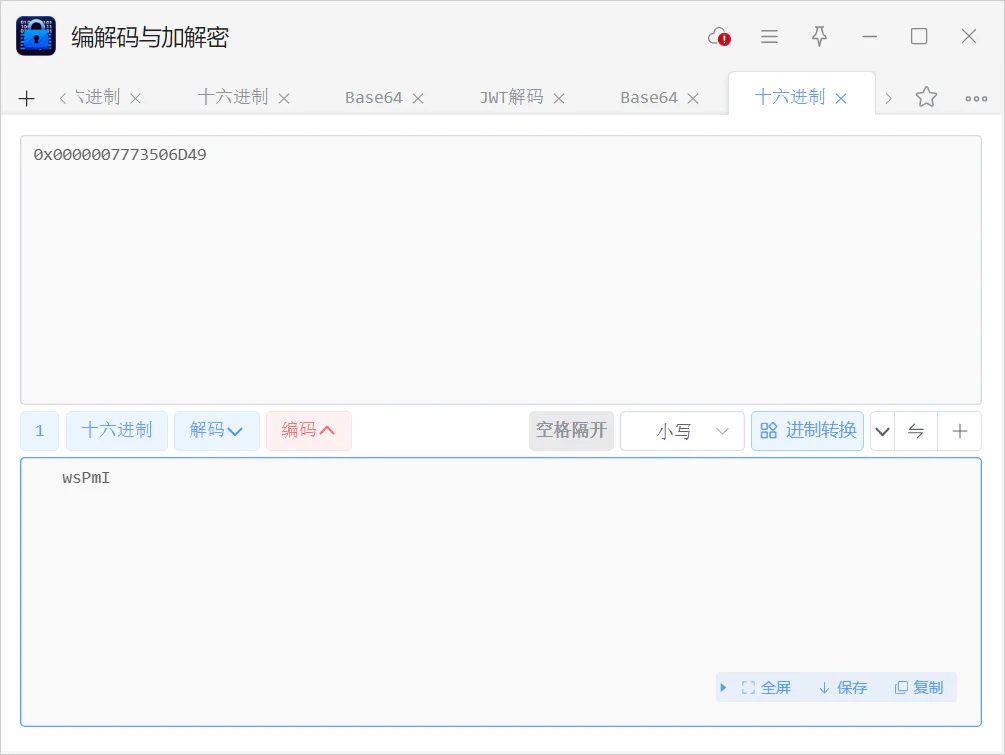The width and height of the screenshot is (1005, 755).
Task: Switch to the first Base64 tab
Action: click(x=374, y=97)
